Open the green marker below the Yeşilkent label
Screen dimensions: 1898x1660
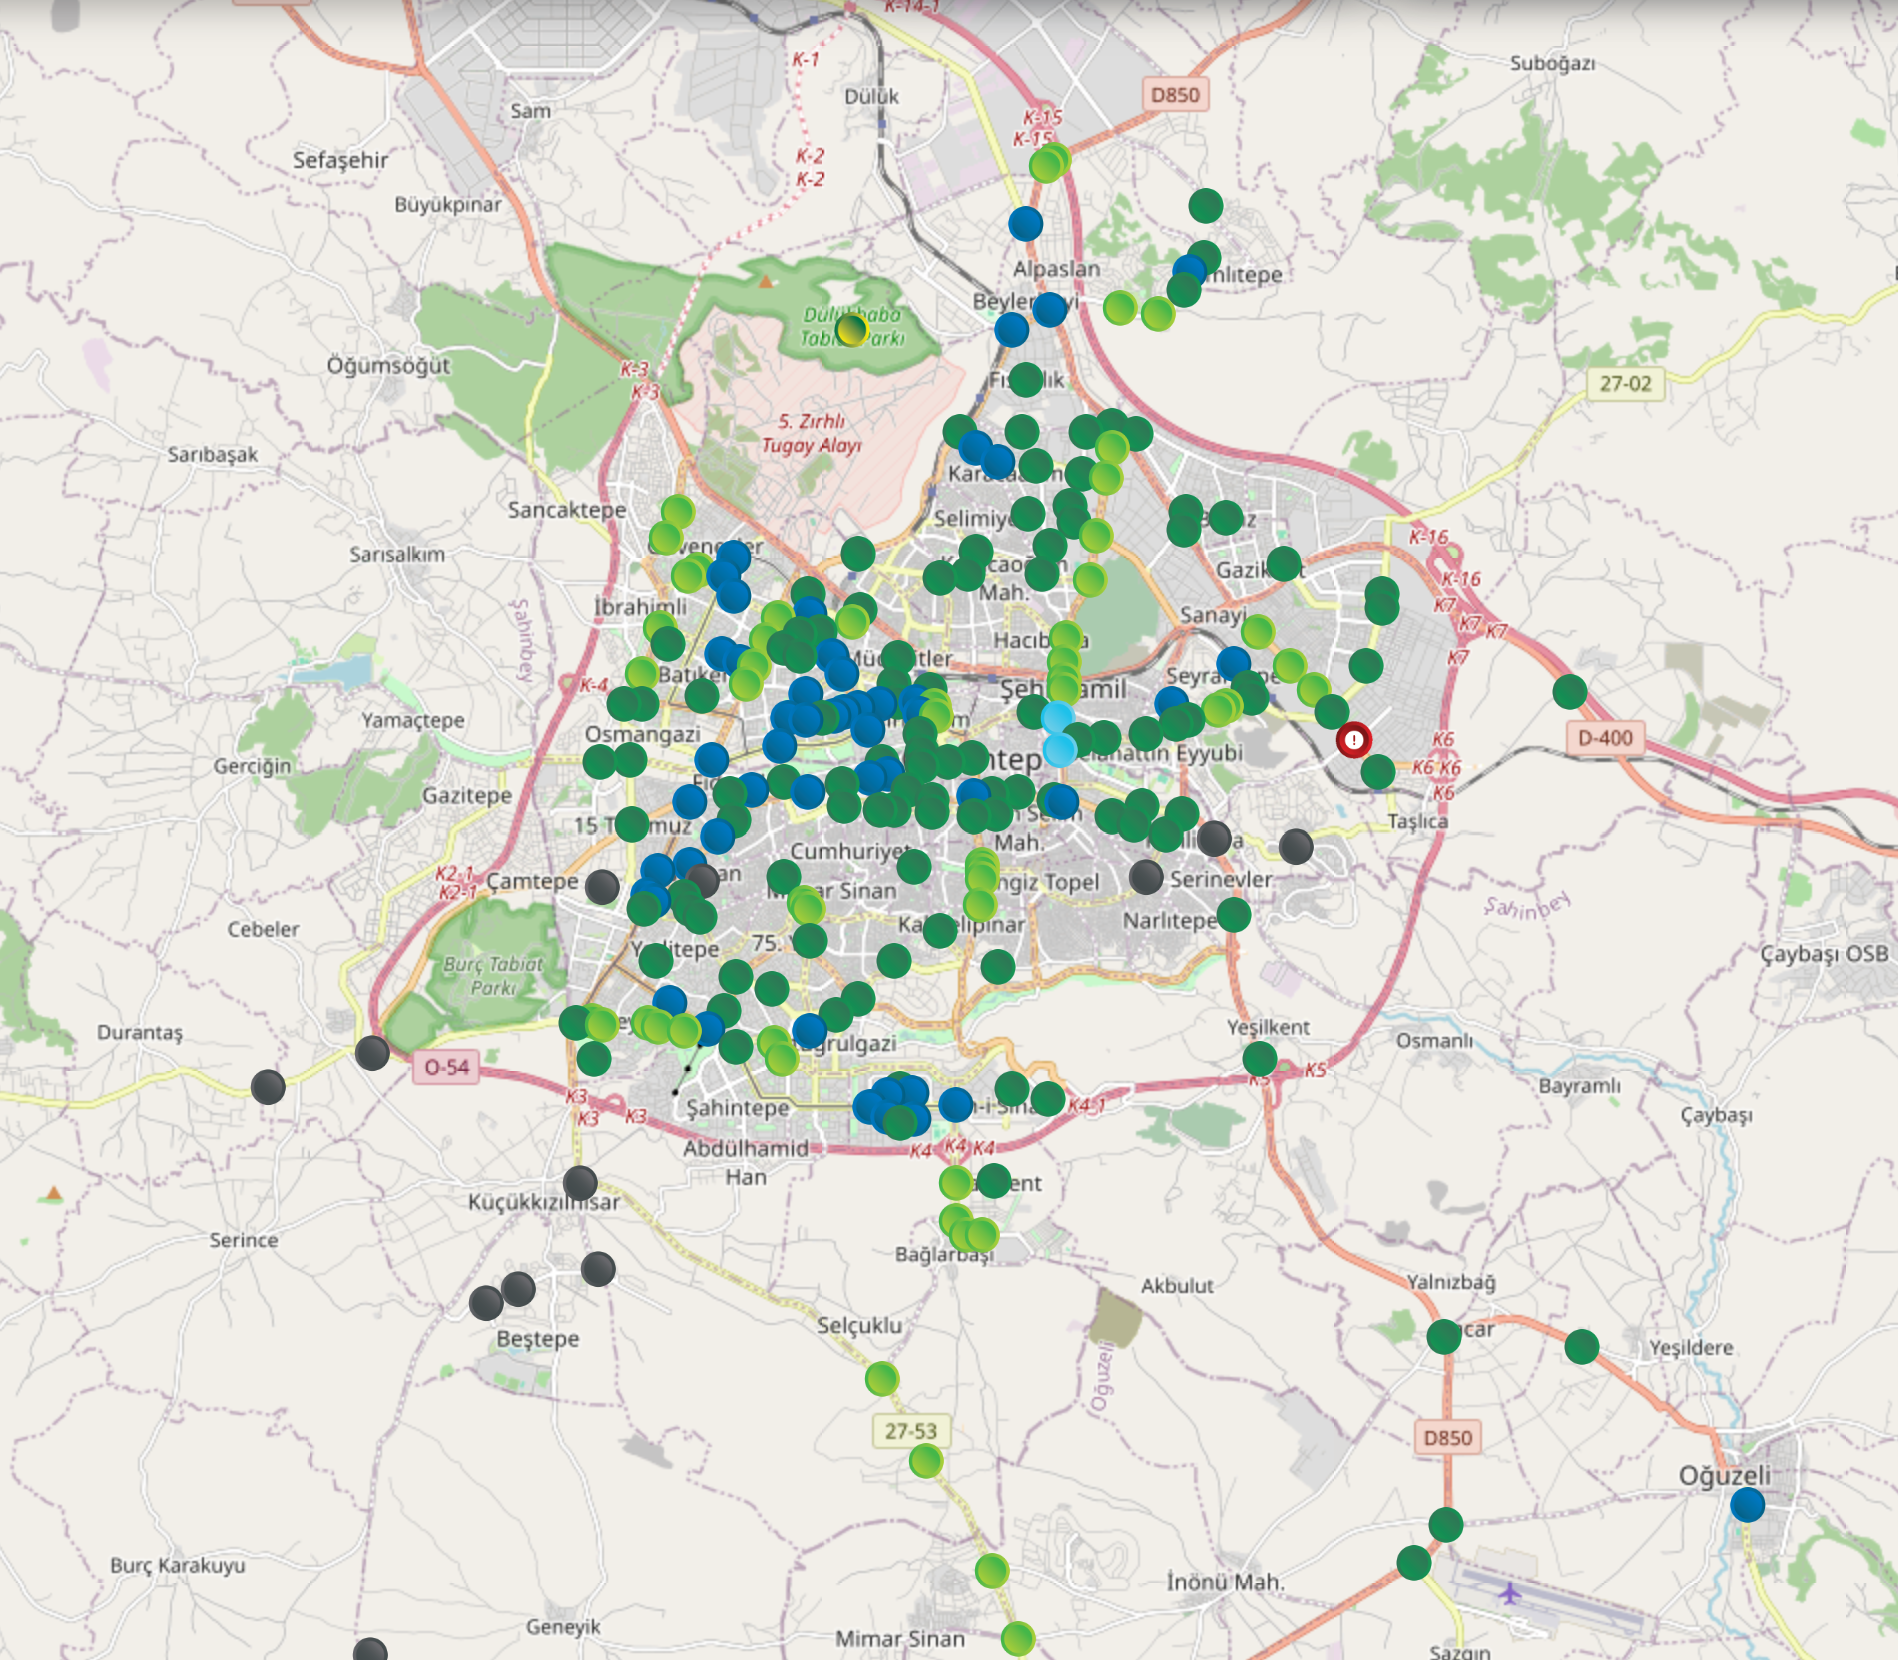(1259, 1058)
